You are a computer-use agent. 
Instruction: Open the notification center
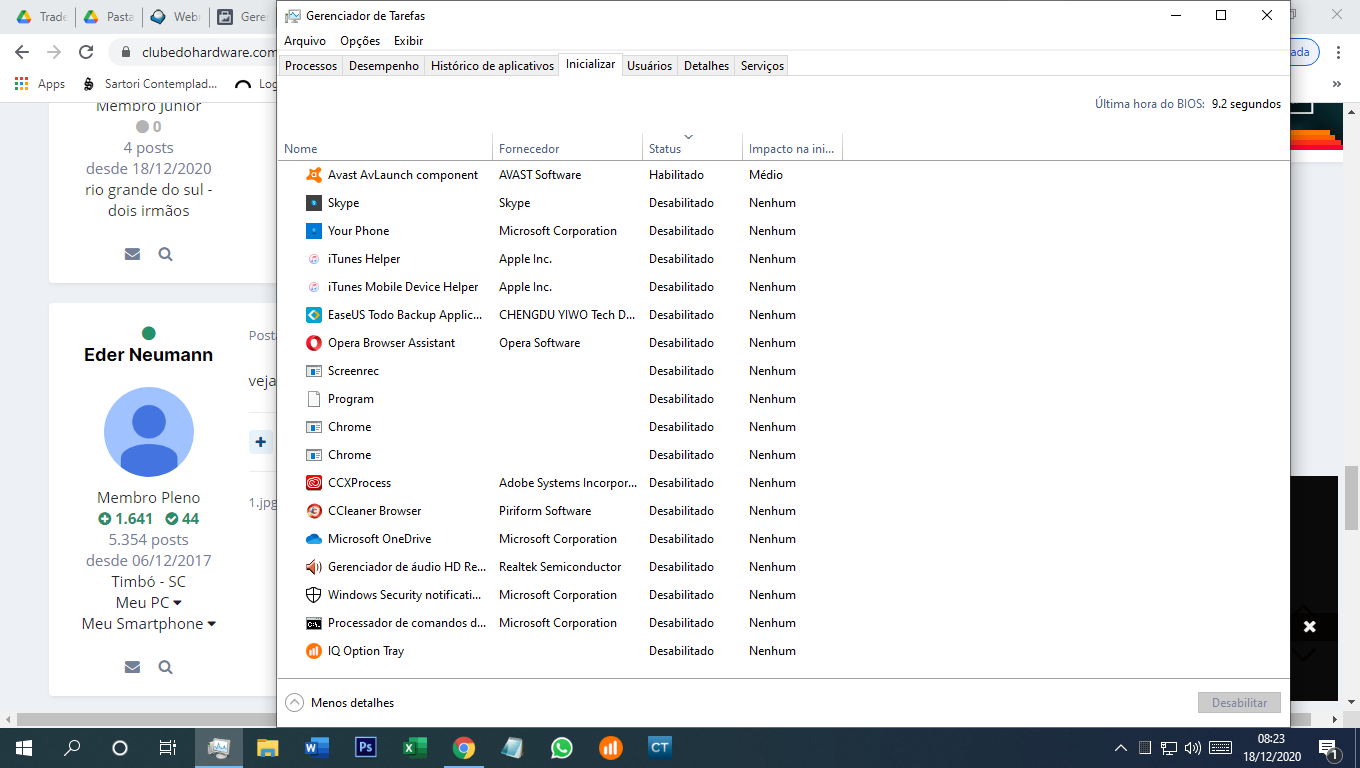(1329, 748)
